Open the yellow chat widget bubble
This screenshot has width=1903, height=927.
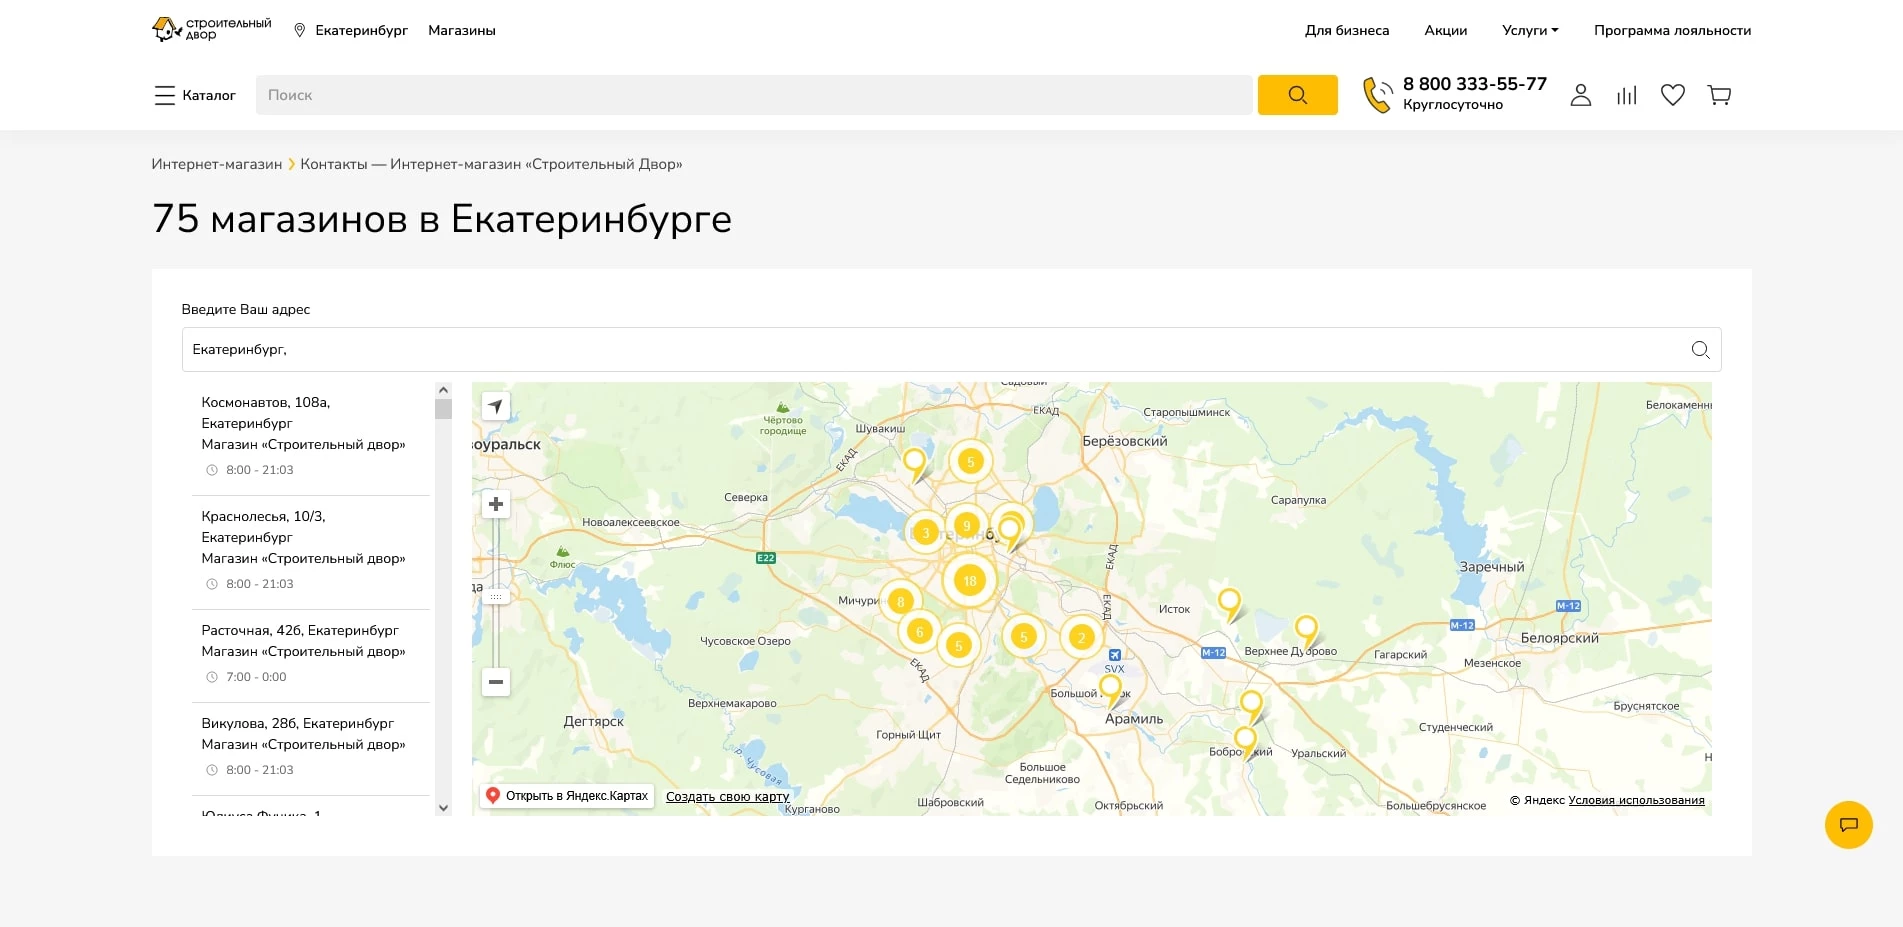tap(1849, 825)
